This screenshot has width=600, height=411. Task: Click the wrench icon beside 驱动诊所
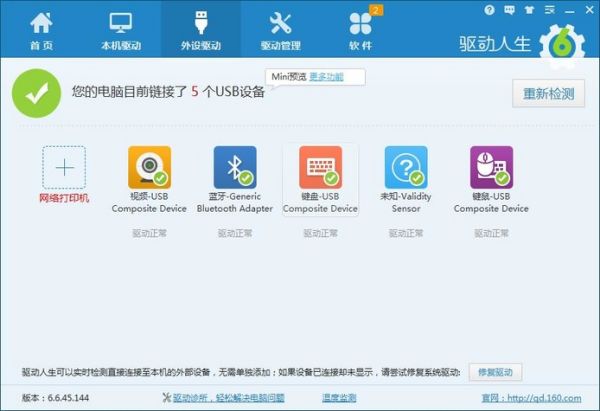[x=166, y=398]
